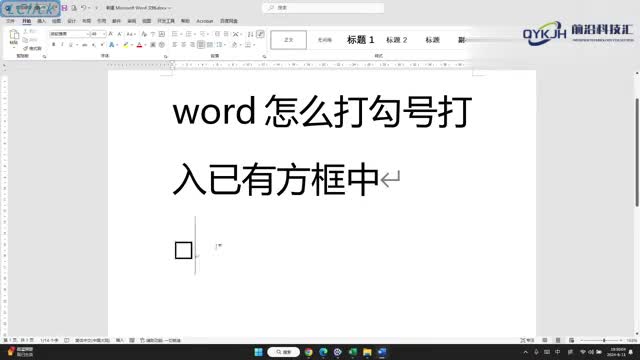Toggle Show/Hide paragraph marks

pos(260,34)
